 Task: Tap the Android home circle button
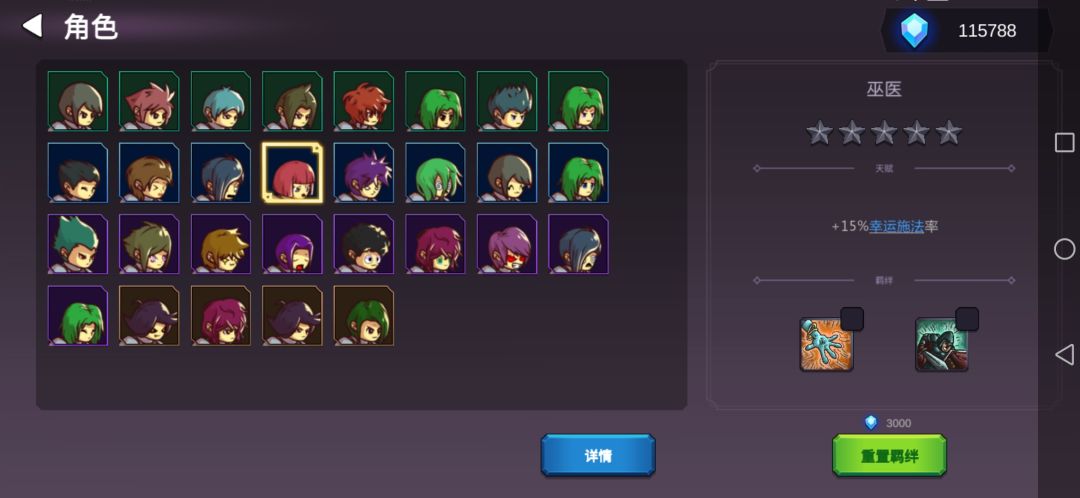tap(1064, 249)
